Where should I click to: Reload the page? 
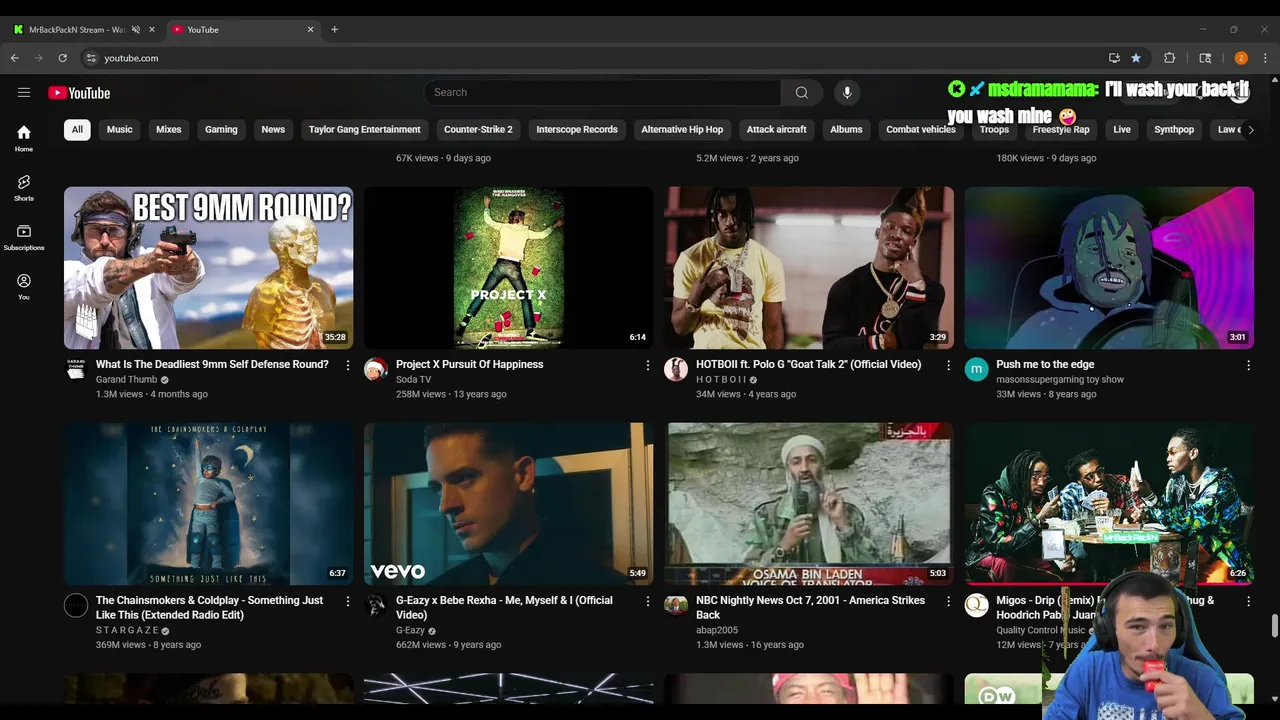(62, 58)
